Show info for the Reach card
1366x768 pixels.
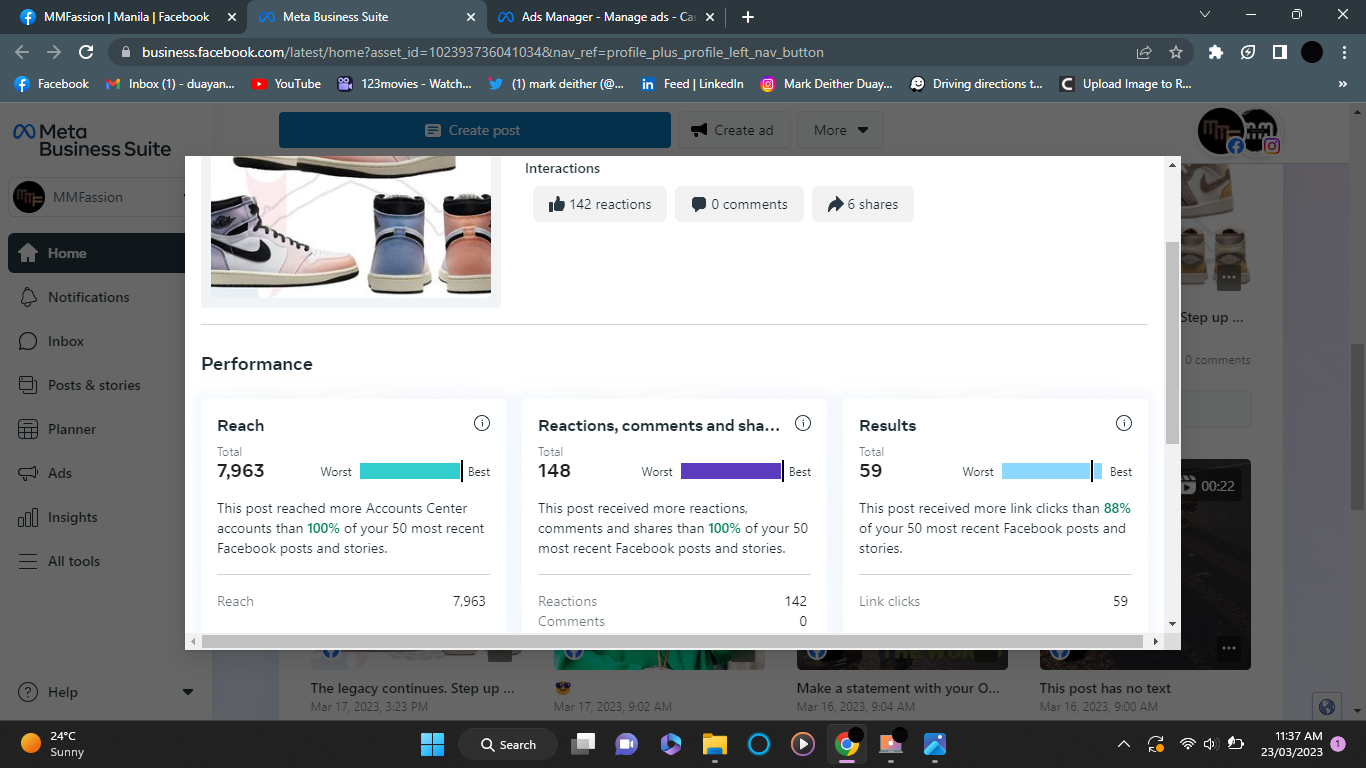[482, 423]
